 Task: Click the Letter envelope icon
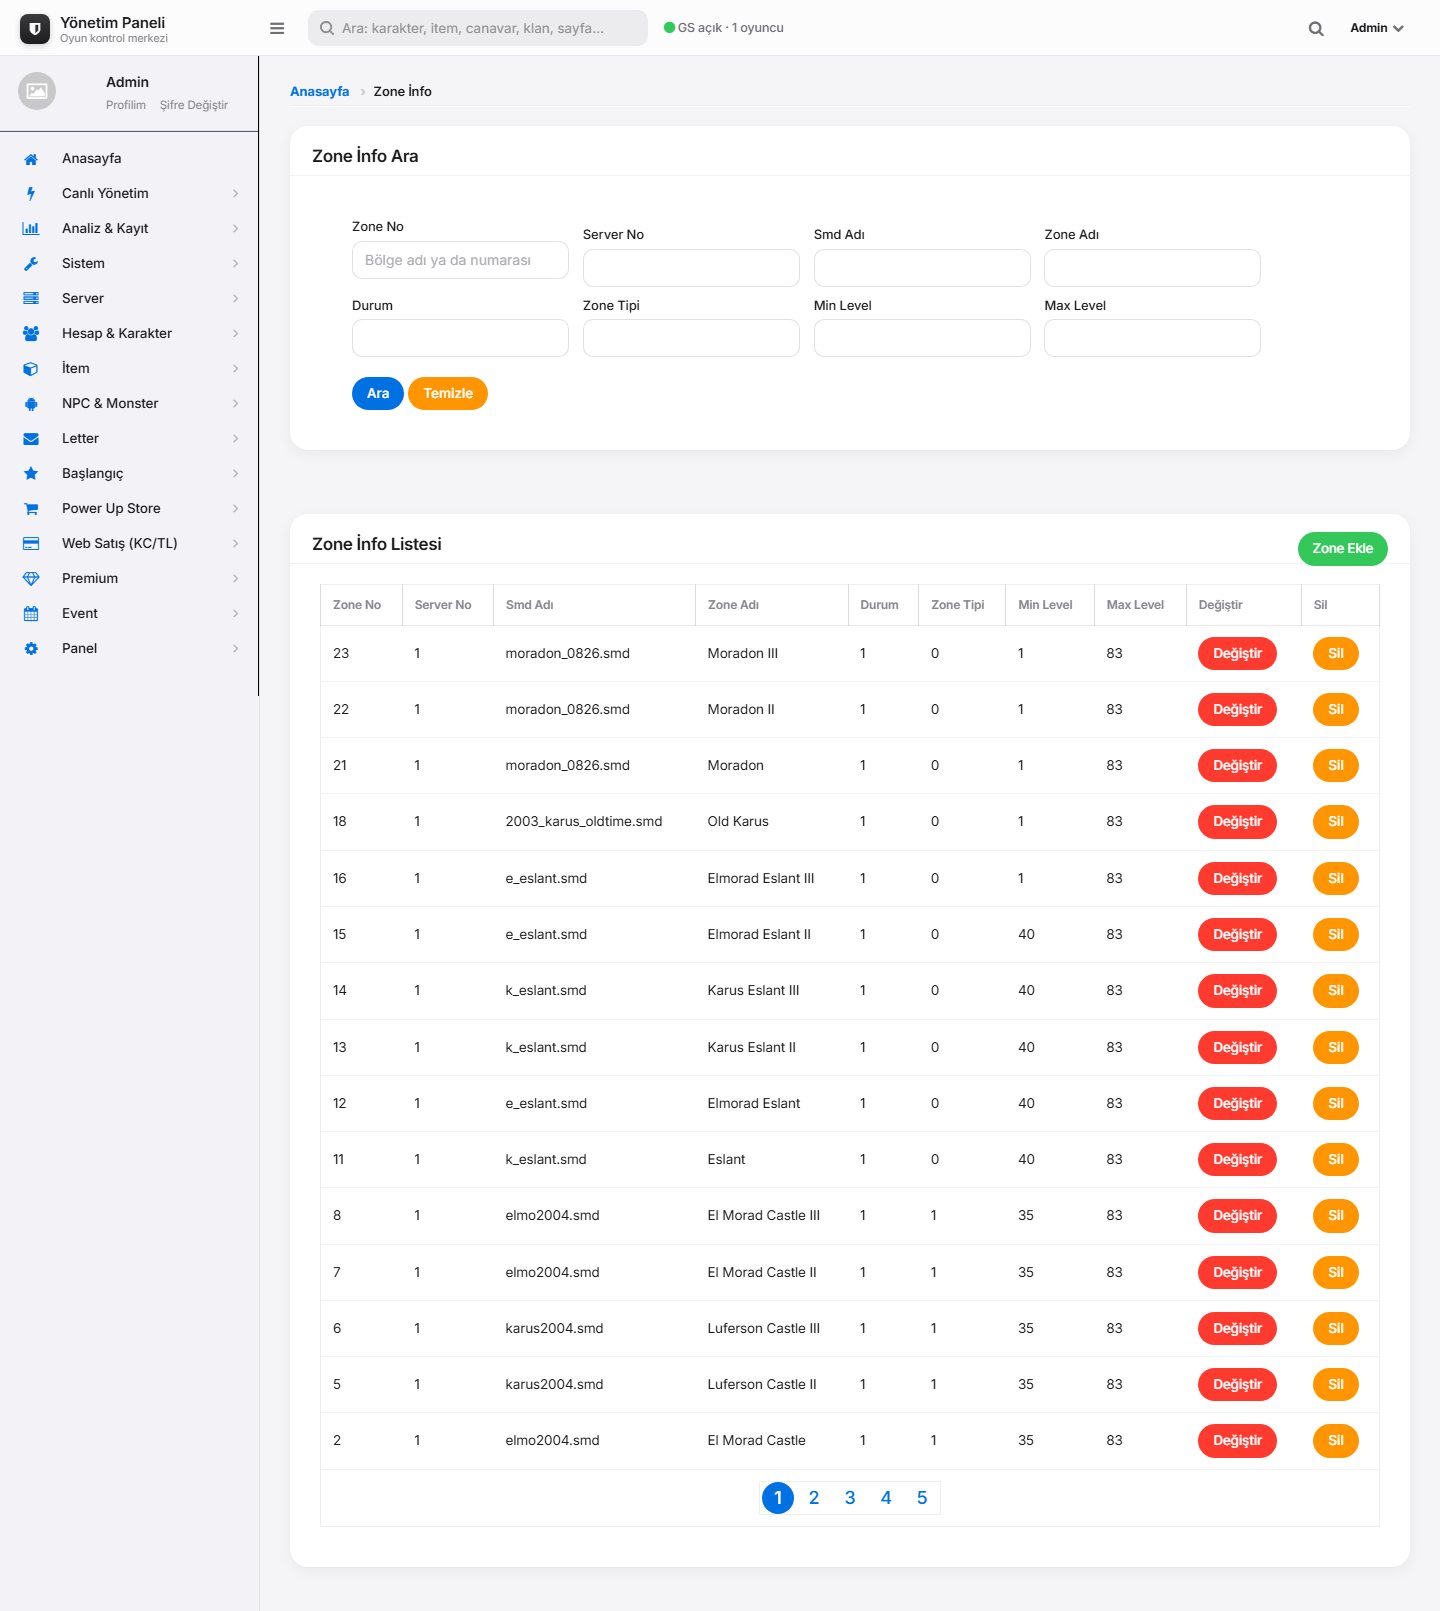(31, 439)
